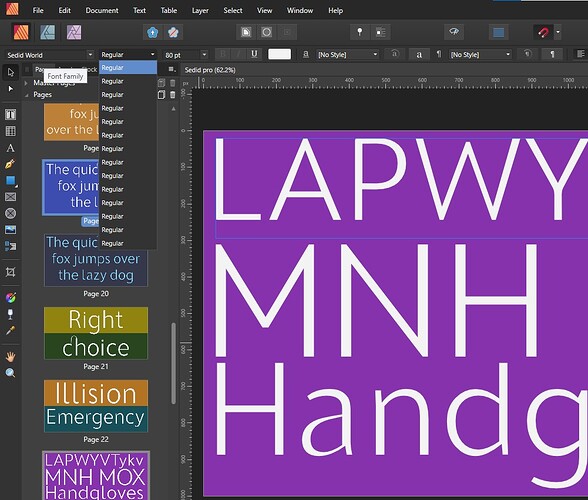Image resolution: width=588 pixels, height=500 pixels.
Task: Select the Artistic Text tool
Action: tap(10, 148)
